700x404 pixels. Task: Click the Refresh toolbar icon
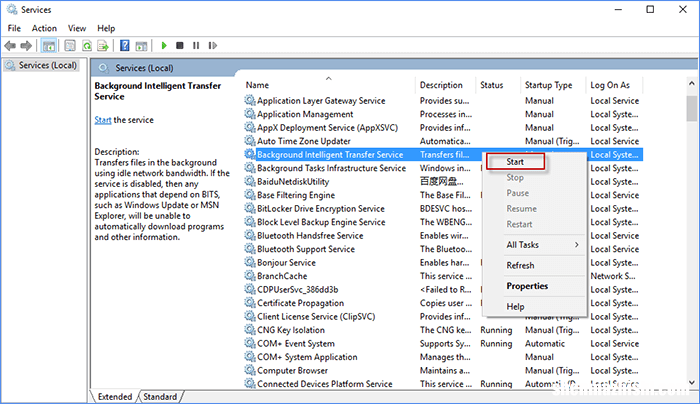point(87,46)
